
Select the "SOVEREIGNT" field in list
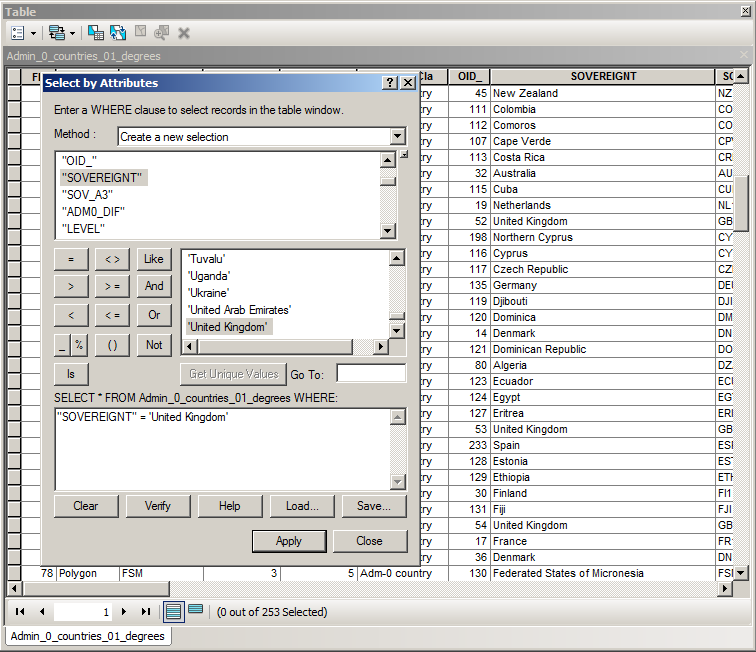tap(102, 178)
